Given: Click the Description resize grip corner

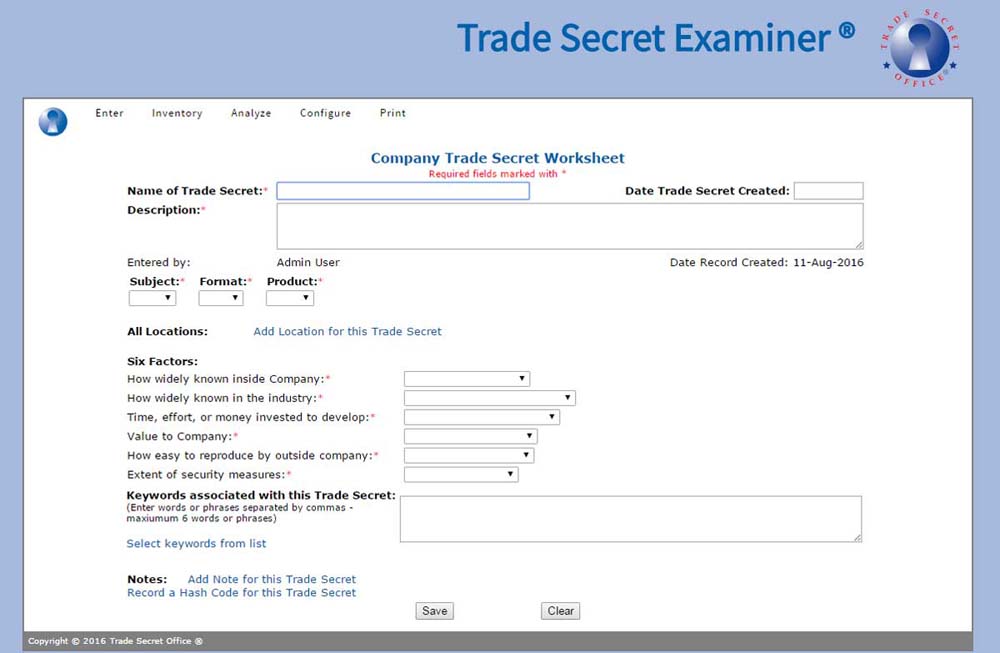Looking at the screenshot, I should (859, 245).
